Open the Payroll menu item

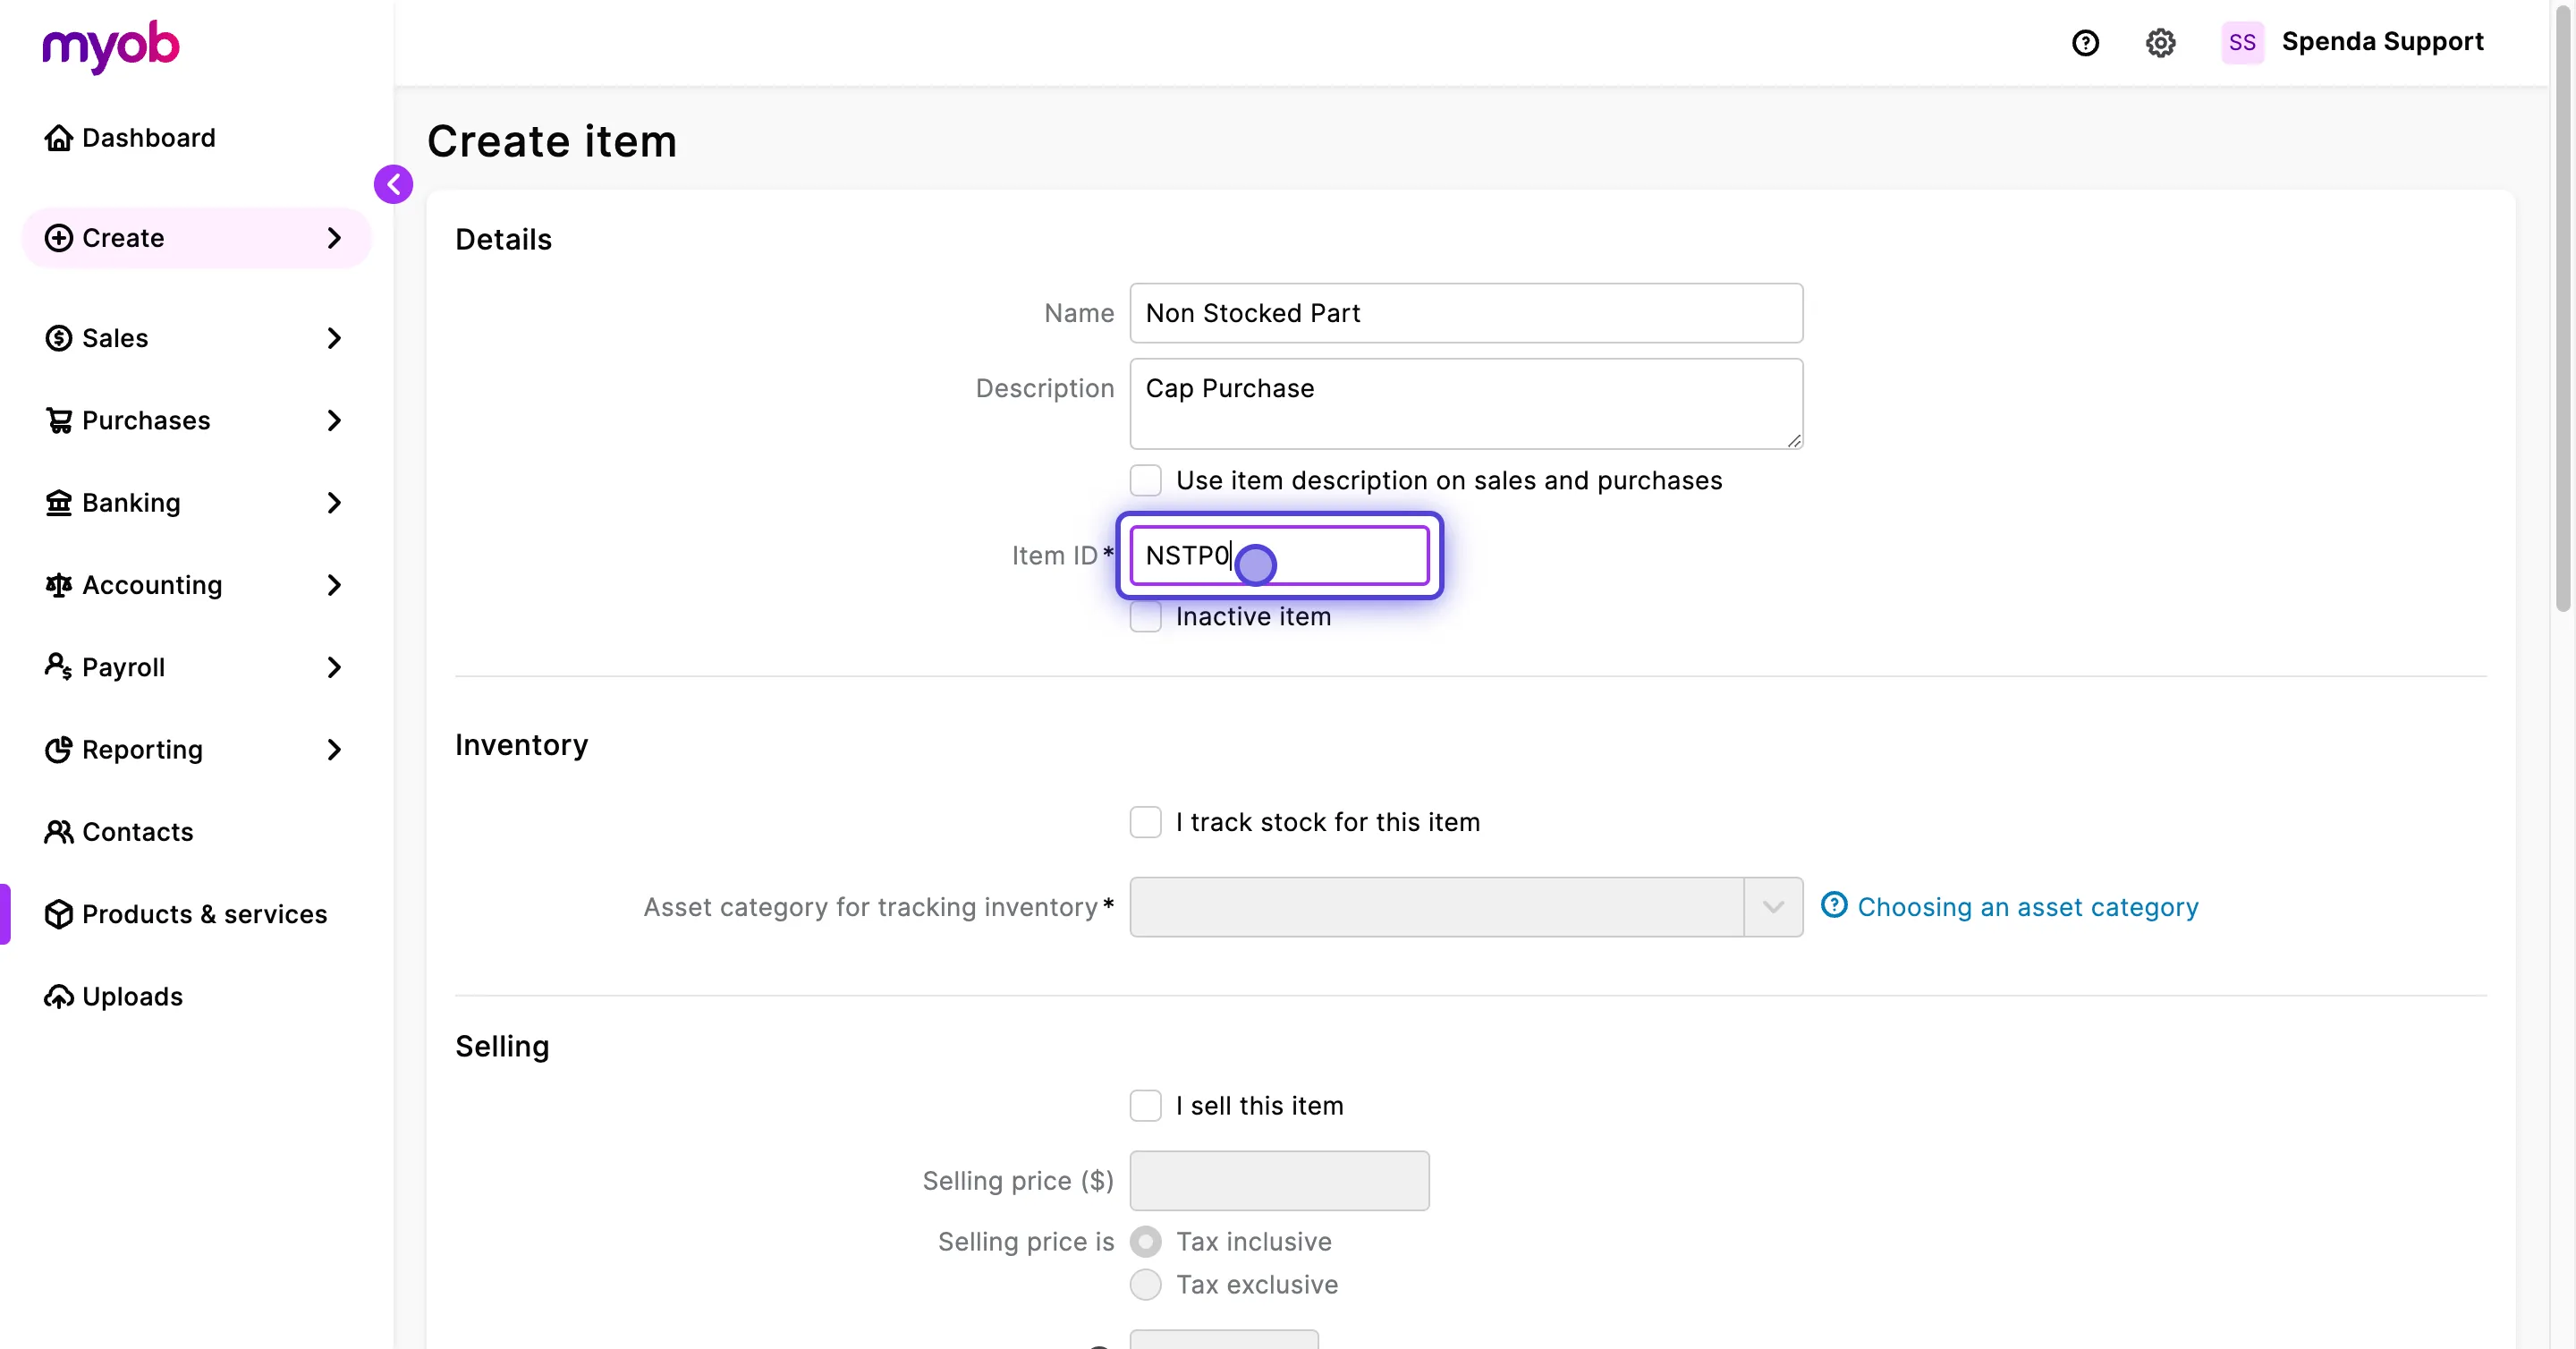click(196, 667)
